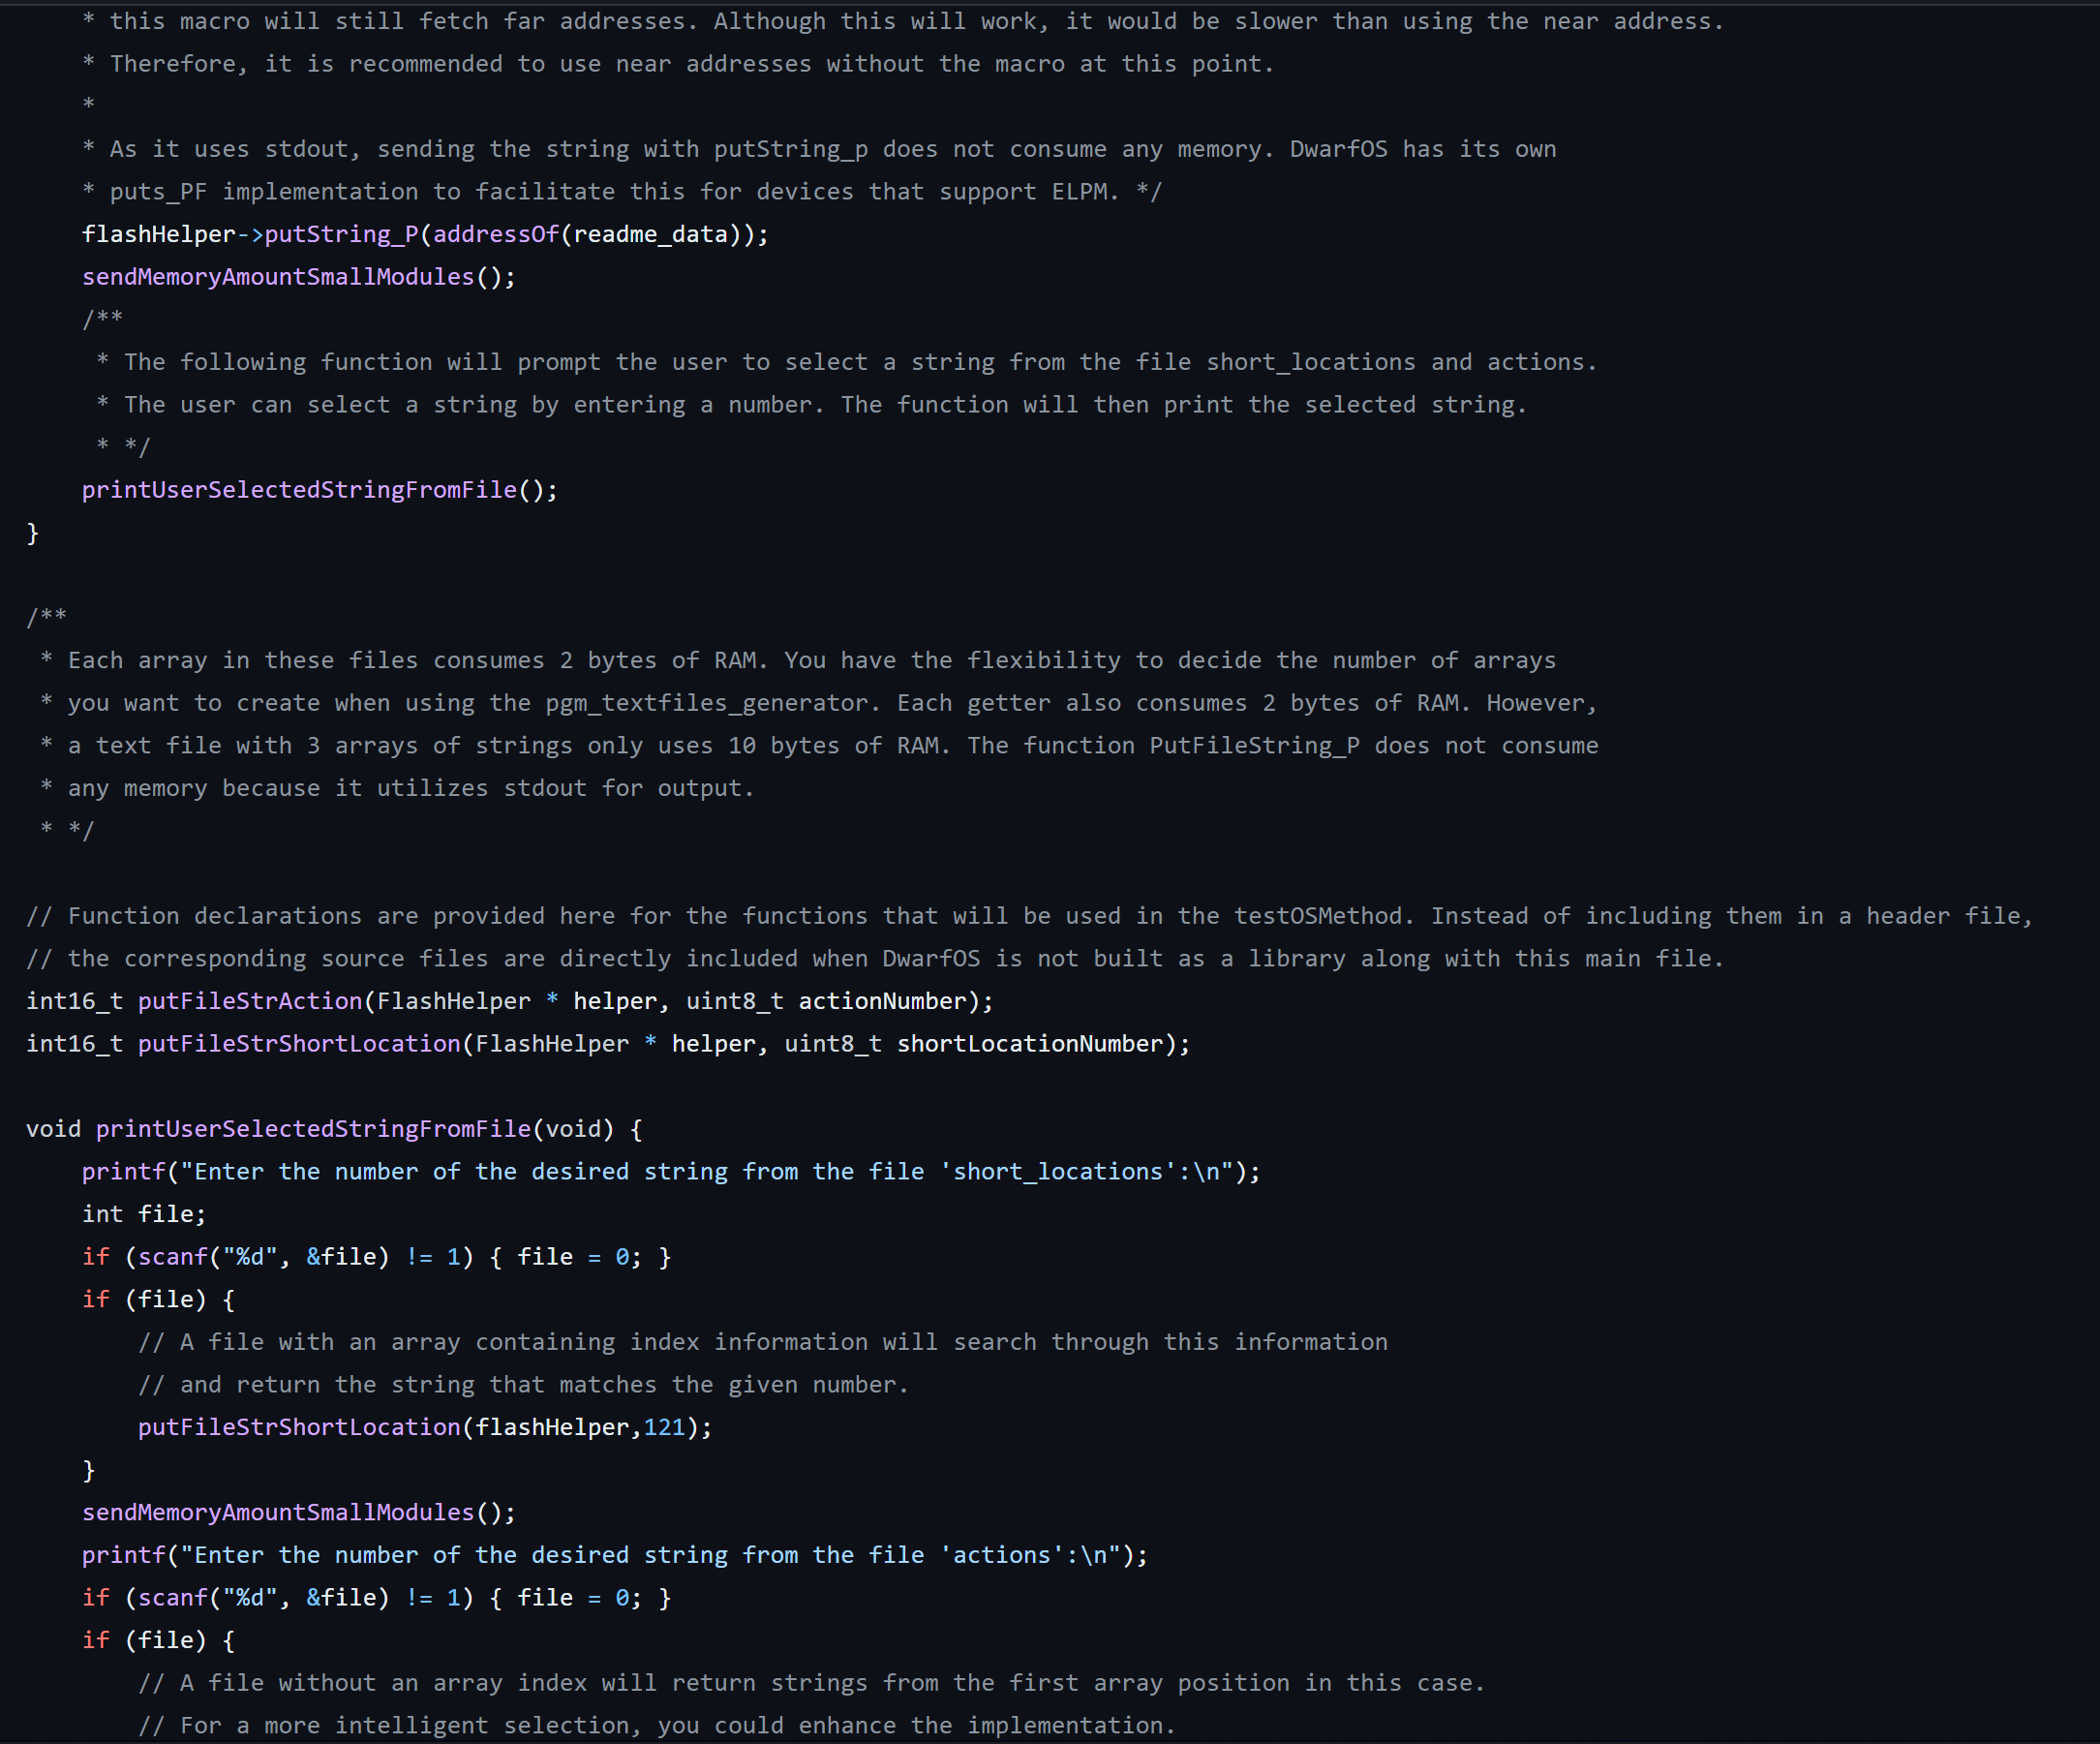Click the comment line mentioning PutFileString_P
This screenshot has height=1744, width=2100.
pyautogui.click(x=818, y=746)
